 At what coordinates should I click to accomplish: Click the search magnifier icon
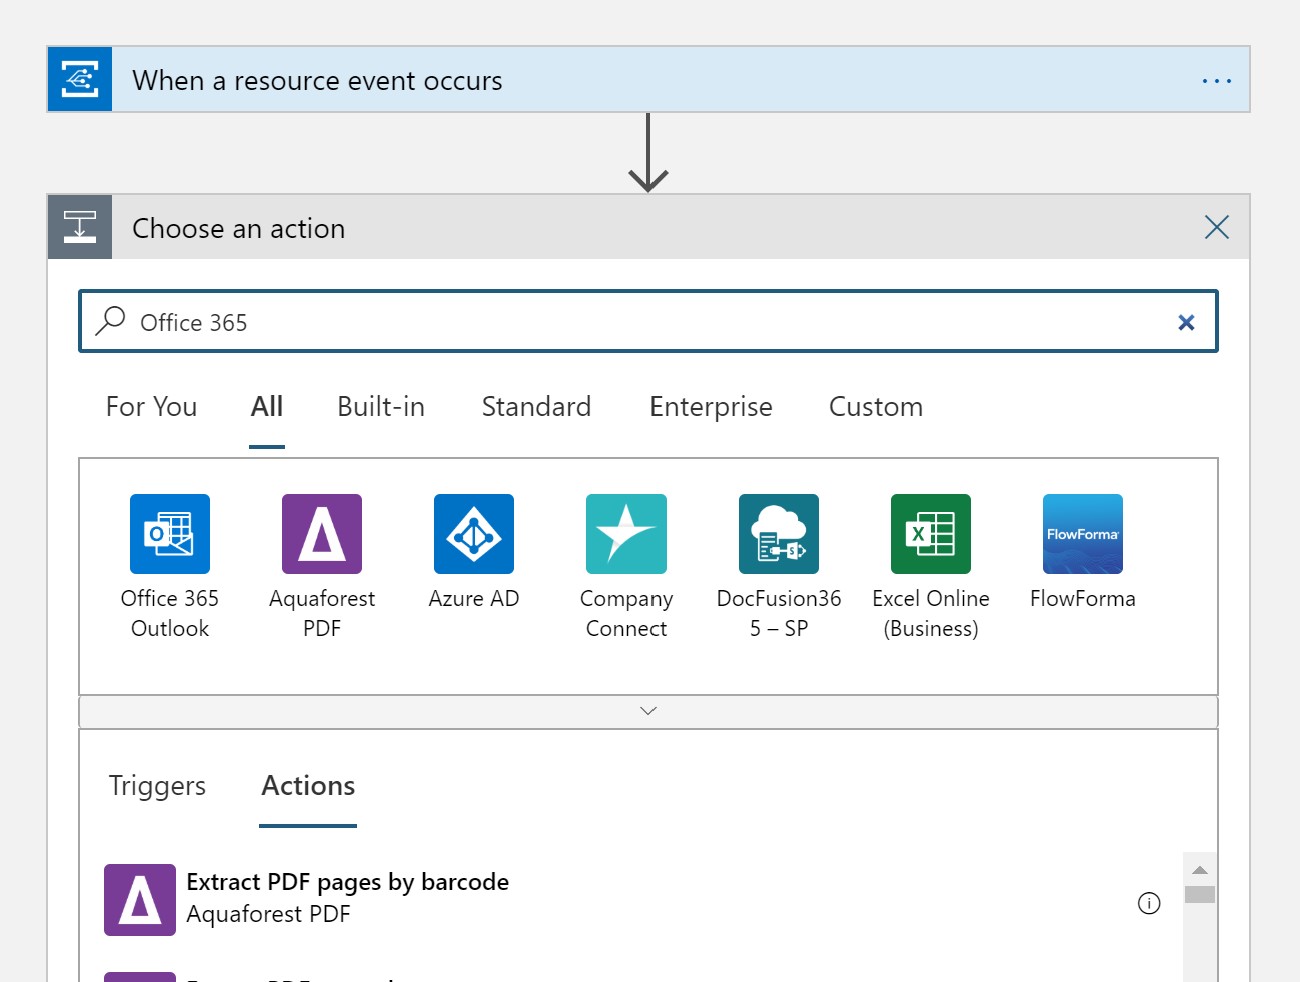(110, 321)
